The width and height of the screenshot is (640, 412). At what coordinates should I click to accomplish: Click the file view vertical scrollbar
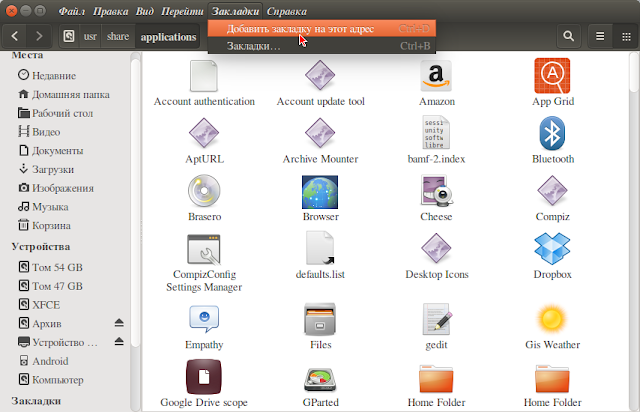tap(634, 73)
